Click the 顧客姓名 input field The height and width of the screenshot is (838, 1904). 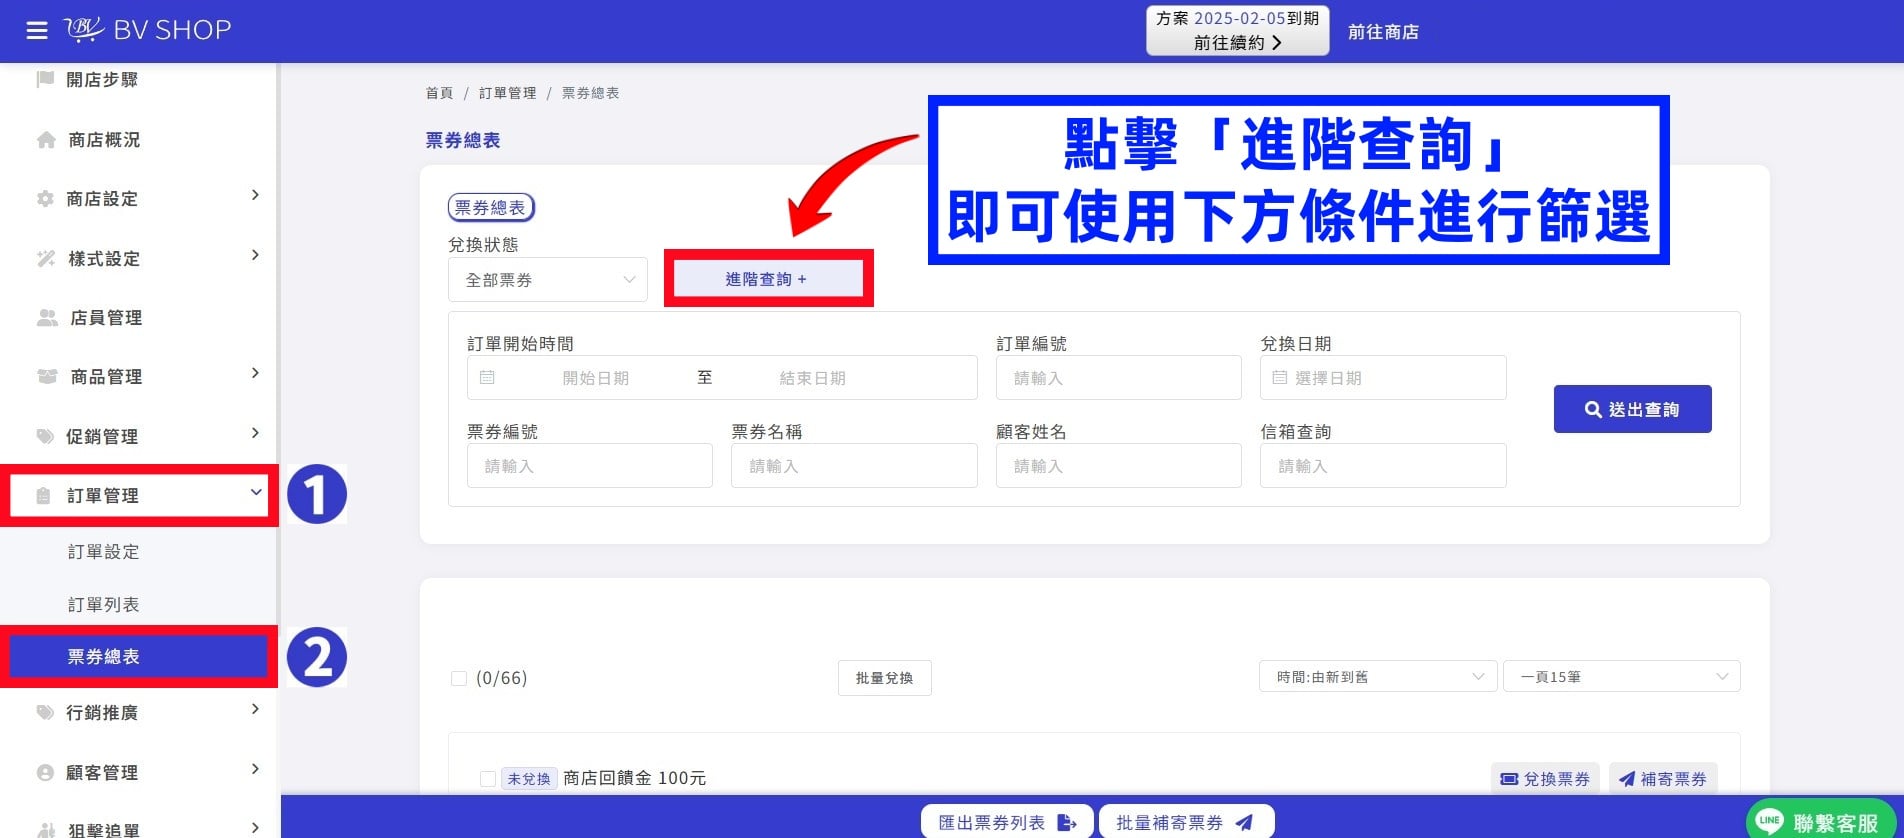pyautogui.click(x=1119, y=466)
